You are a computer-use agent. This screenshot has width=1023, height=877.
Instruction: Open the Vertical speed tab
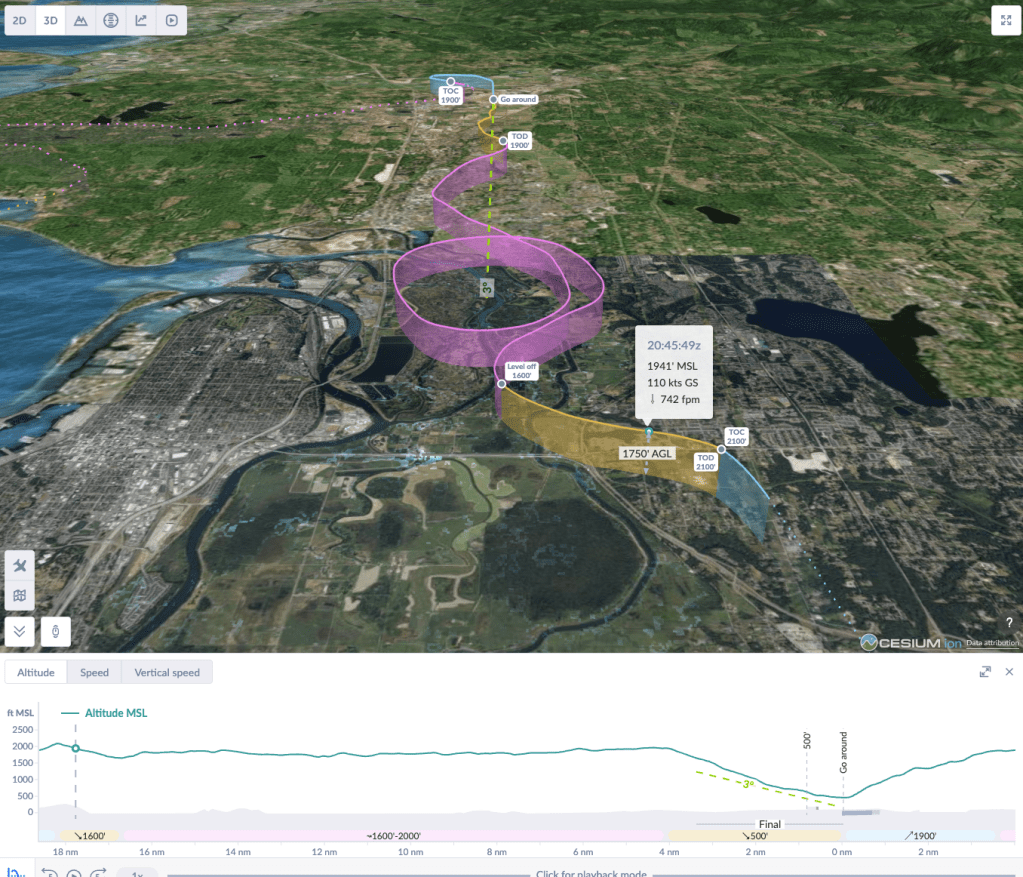tap(166, 672)
